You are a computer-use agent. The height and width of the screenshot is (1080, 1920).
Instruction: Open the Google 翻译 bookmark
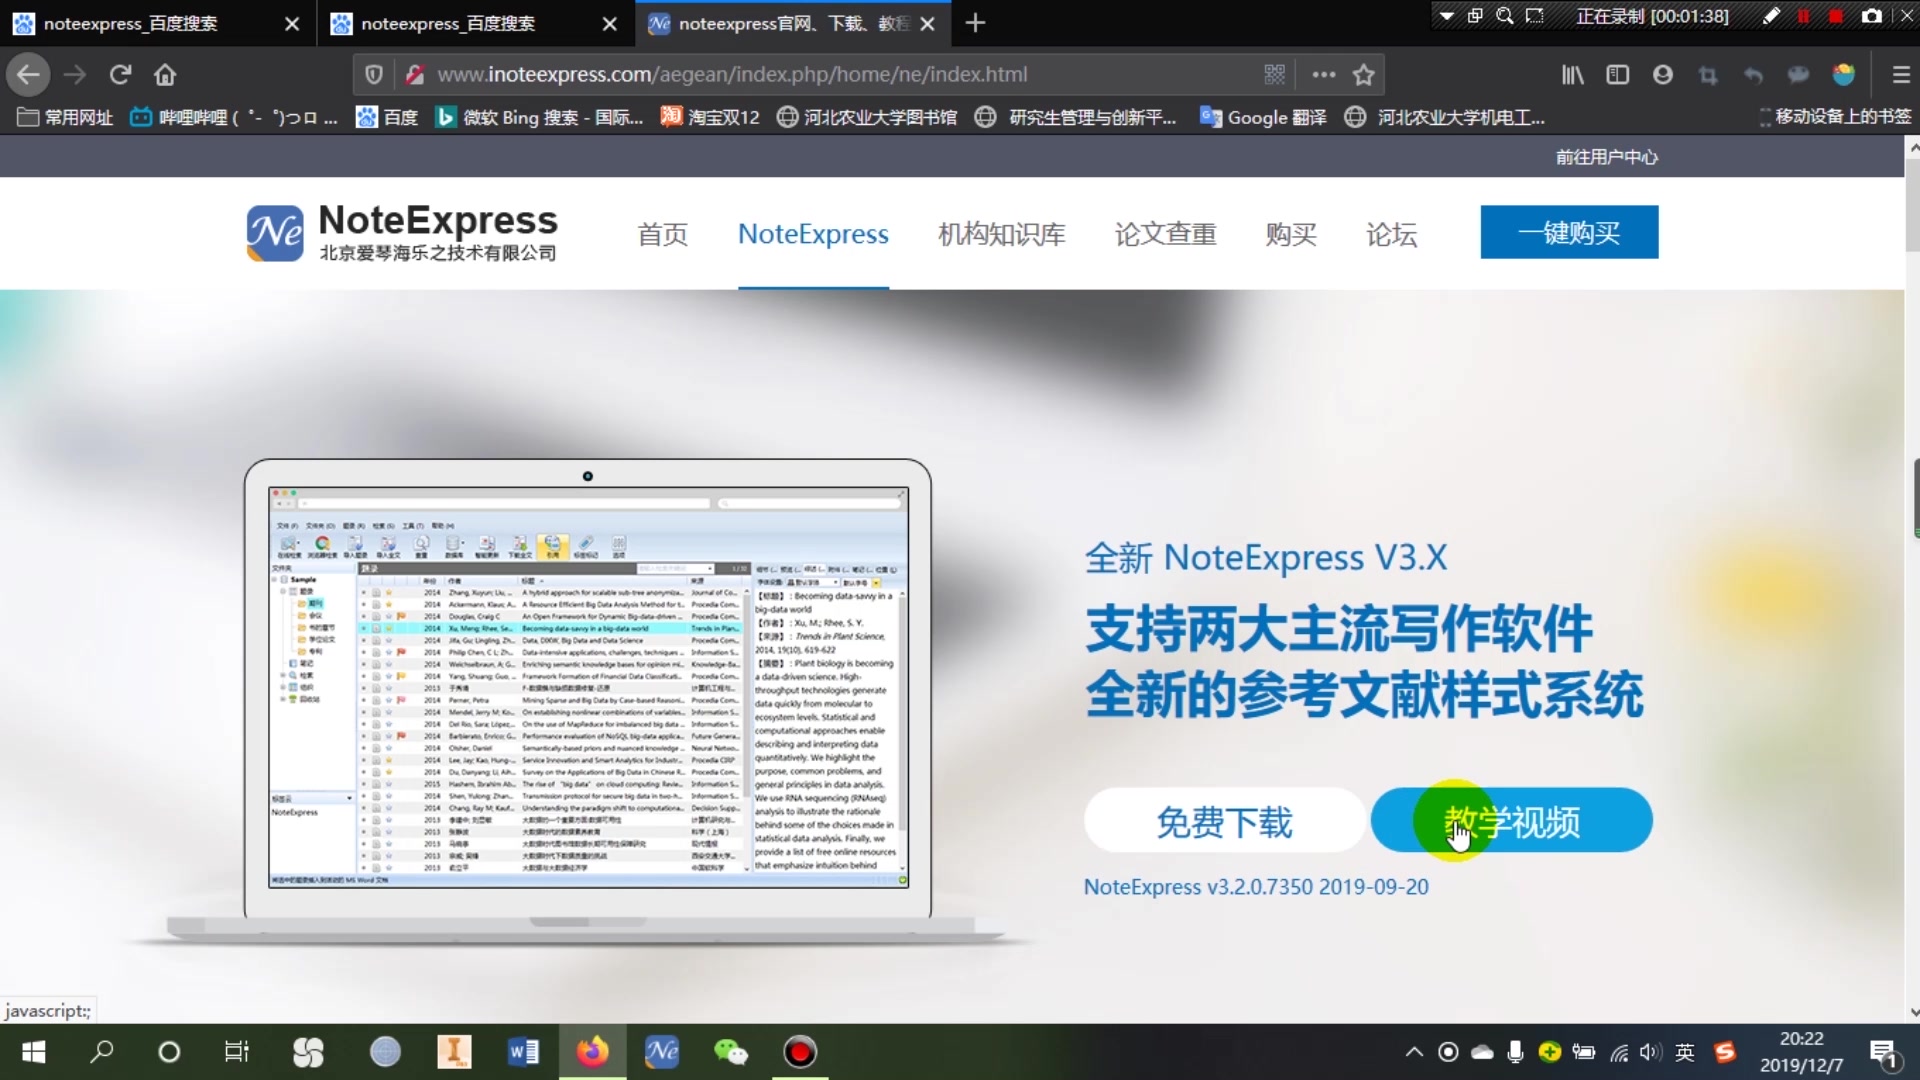[1263, 117]
